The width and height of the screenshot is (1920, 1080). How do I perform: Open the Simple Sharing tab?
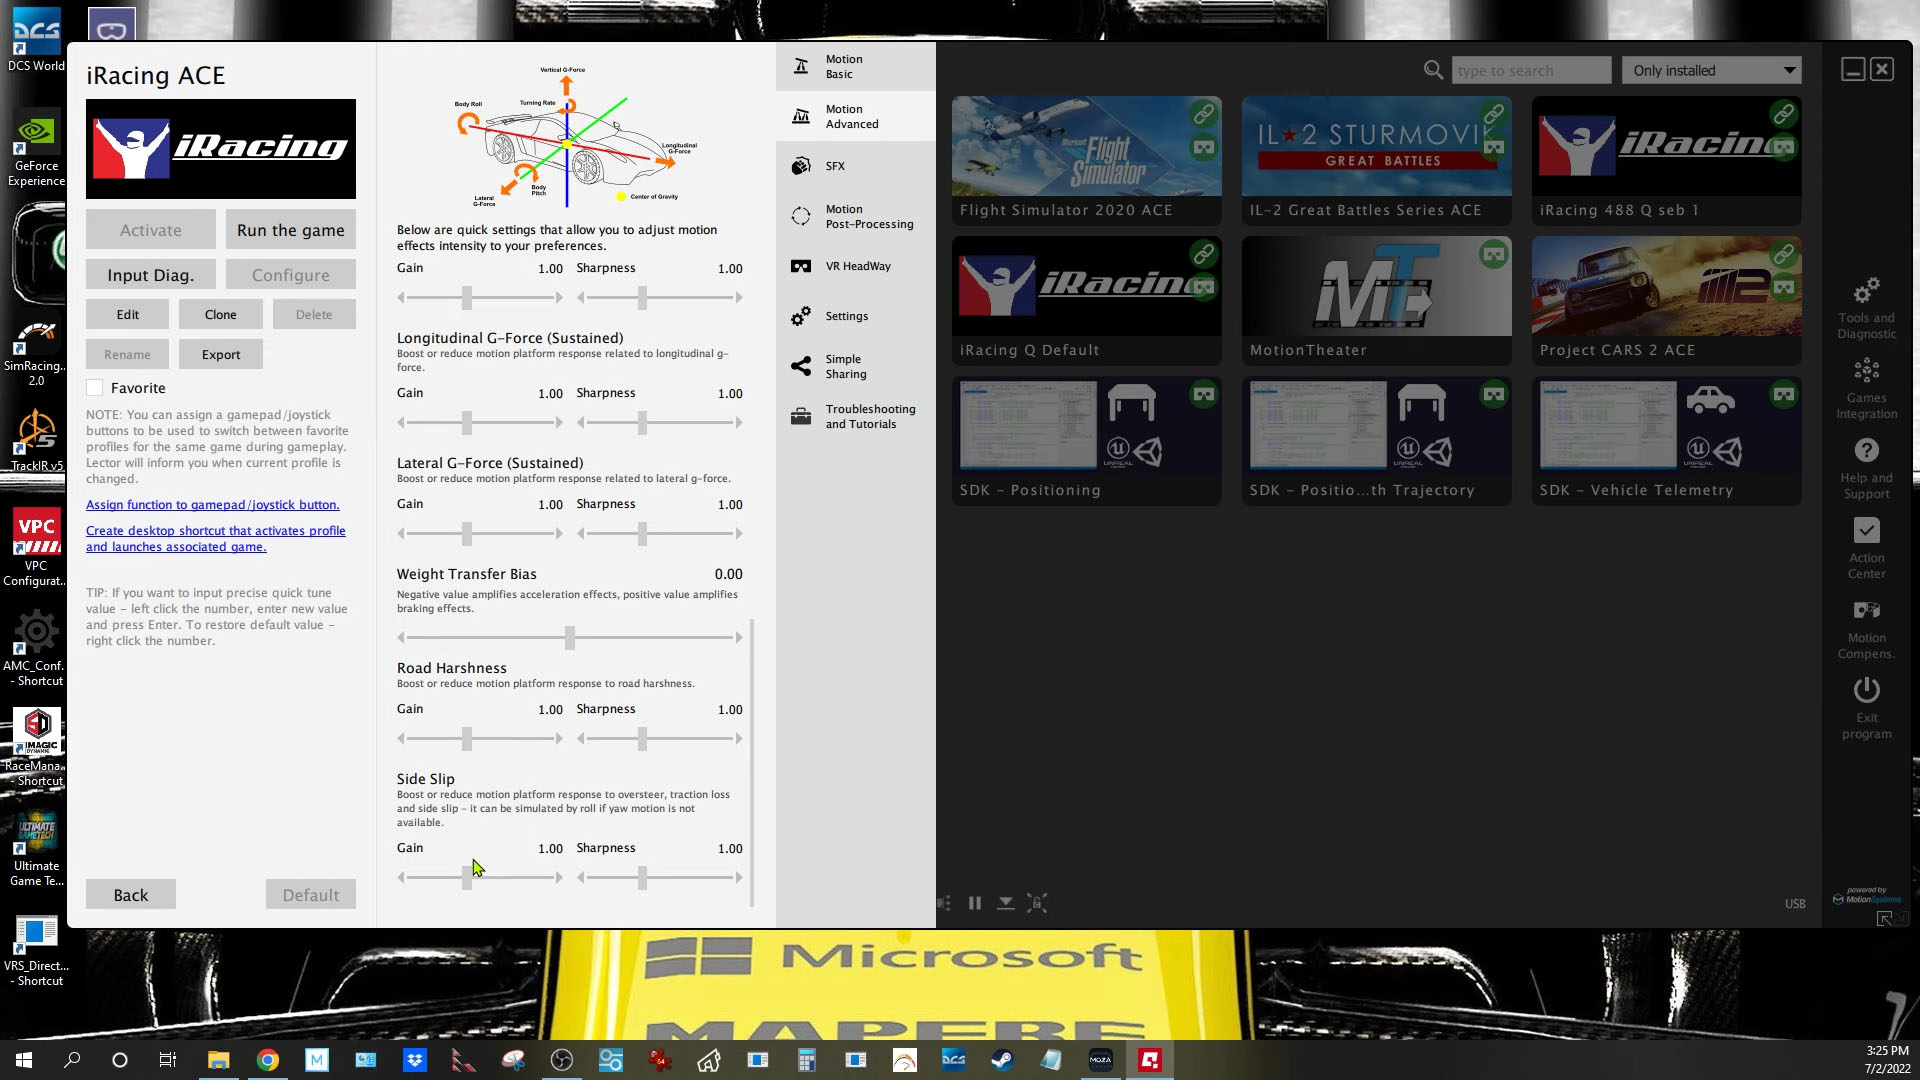856,367
